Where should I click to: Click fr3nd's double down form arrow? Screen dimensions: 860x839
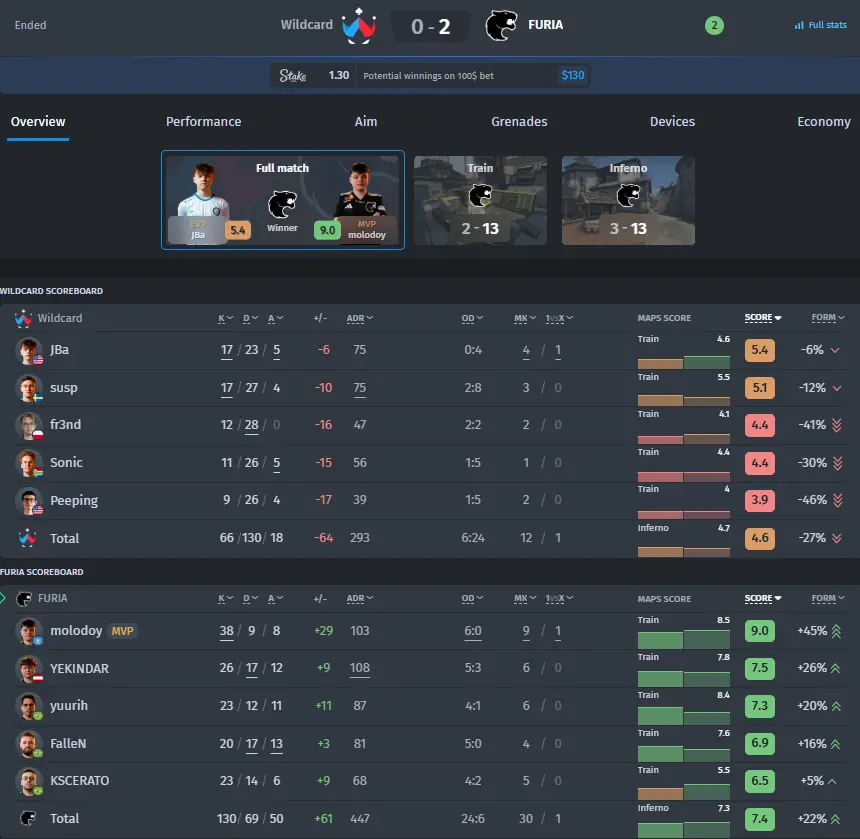click(837, 426)
